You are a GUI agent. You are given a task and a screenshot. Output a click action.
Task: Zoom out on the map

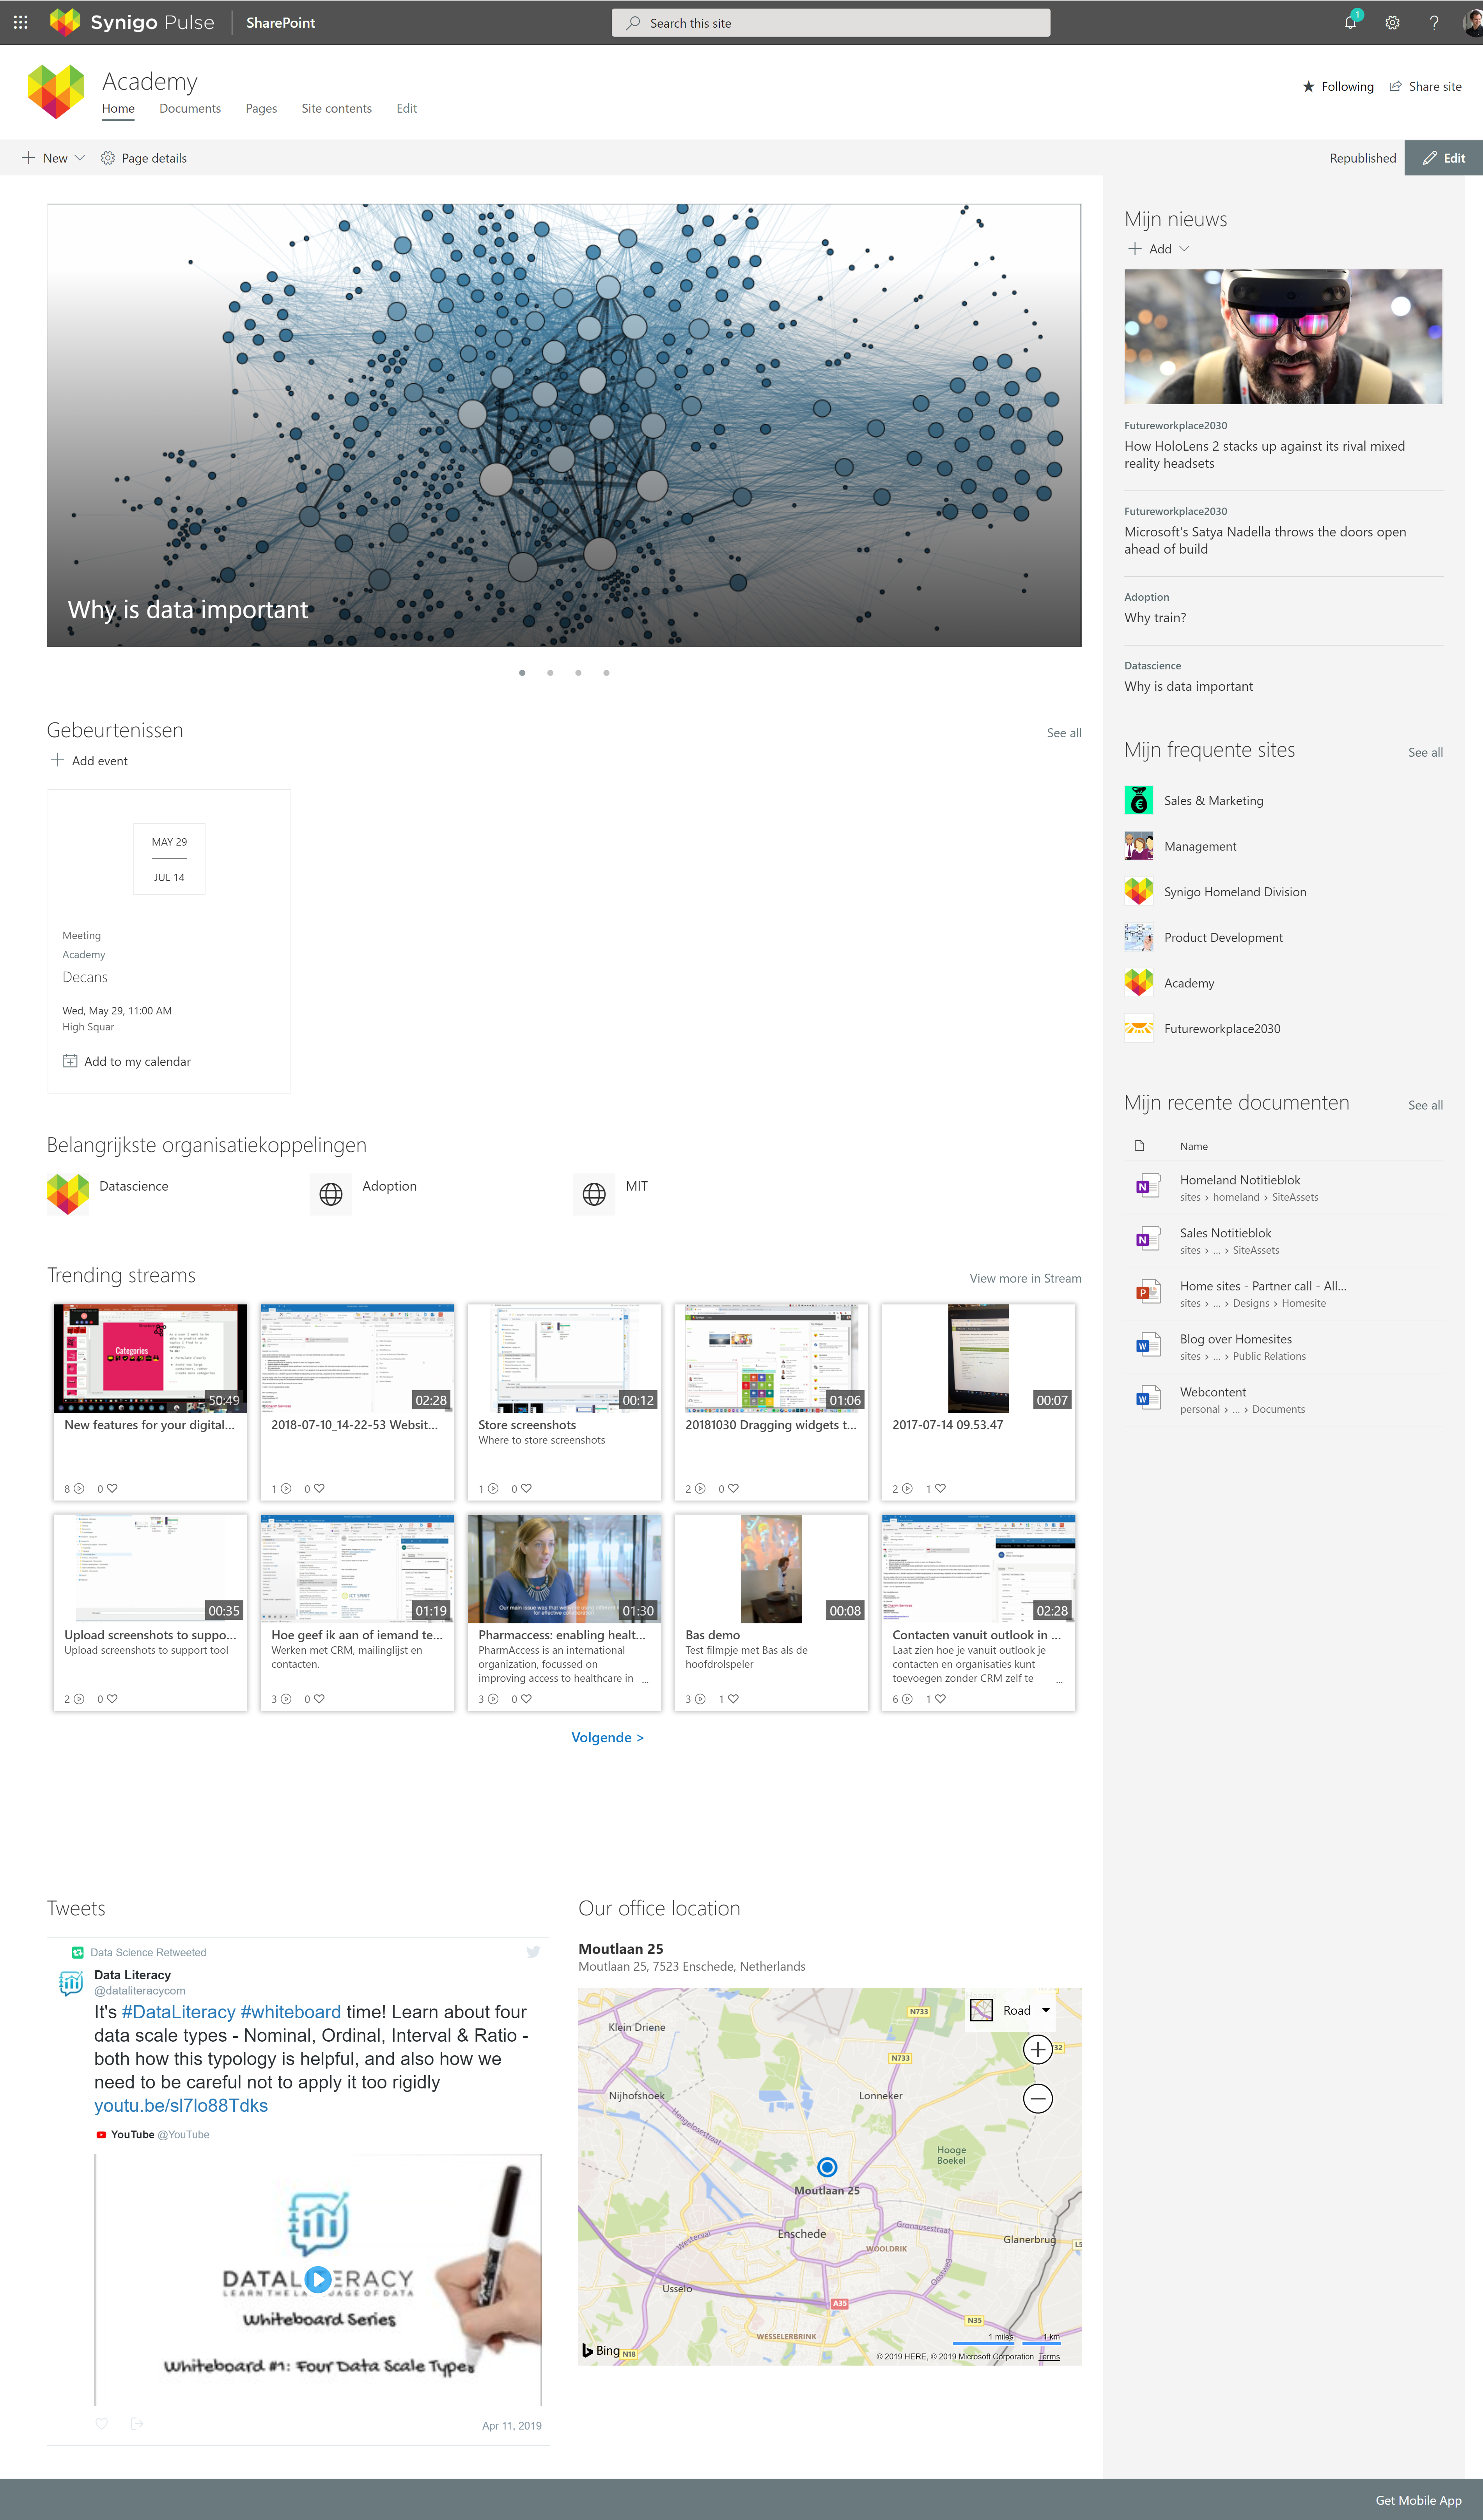(x=1038, y=2098)
